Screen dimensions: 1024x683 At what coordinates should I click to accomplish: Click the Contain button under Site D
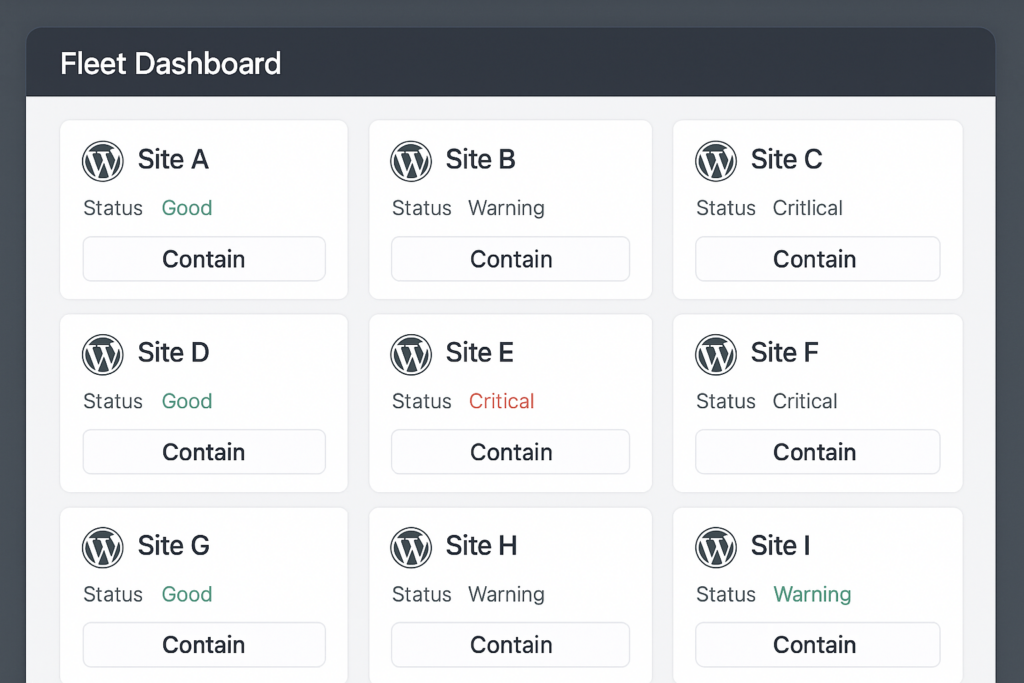(204, 451)
